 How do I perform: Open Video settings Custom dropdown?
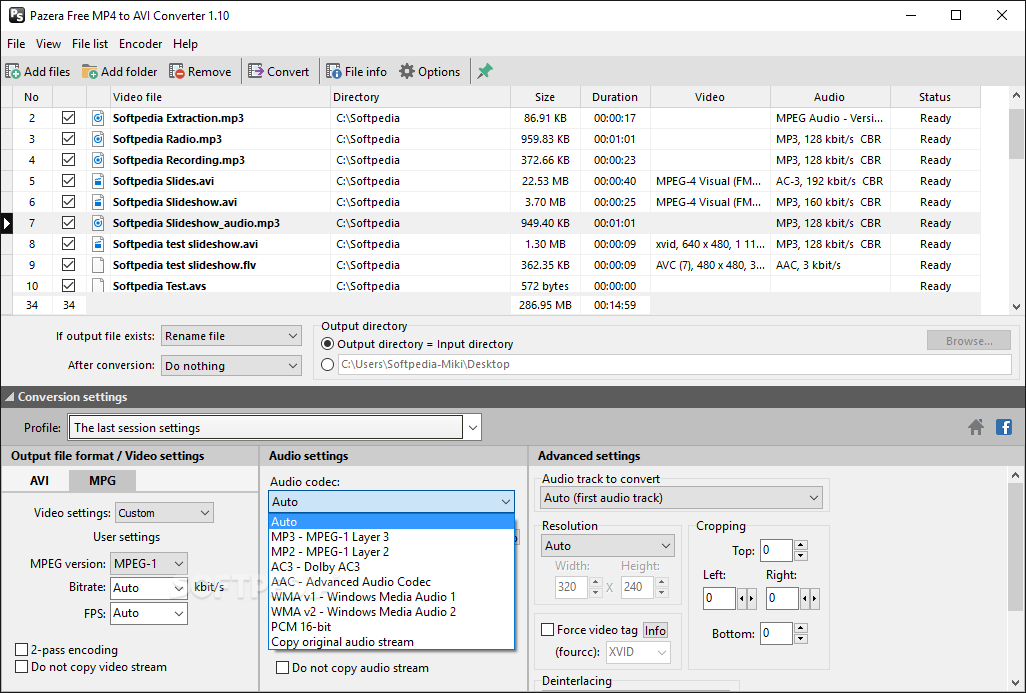coord(164,513)
